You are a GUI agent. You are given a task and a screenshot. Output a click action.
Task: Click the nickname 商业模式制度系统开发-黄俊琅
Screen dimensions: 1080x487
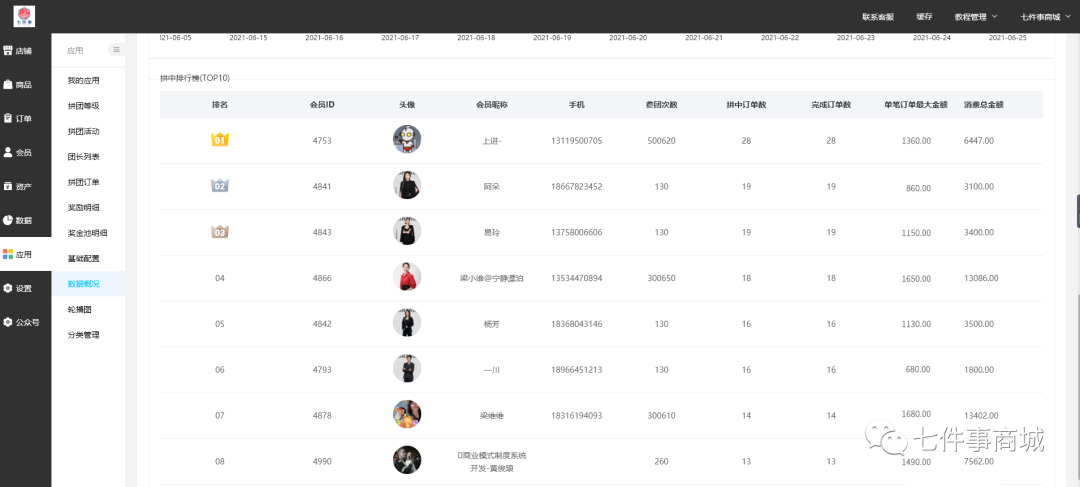pyautogui.click(x=492, y=462)
